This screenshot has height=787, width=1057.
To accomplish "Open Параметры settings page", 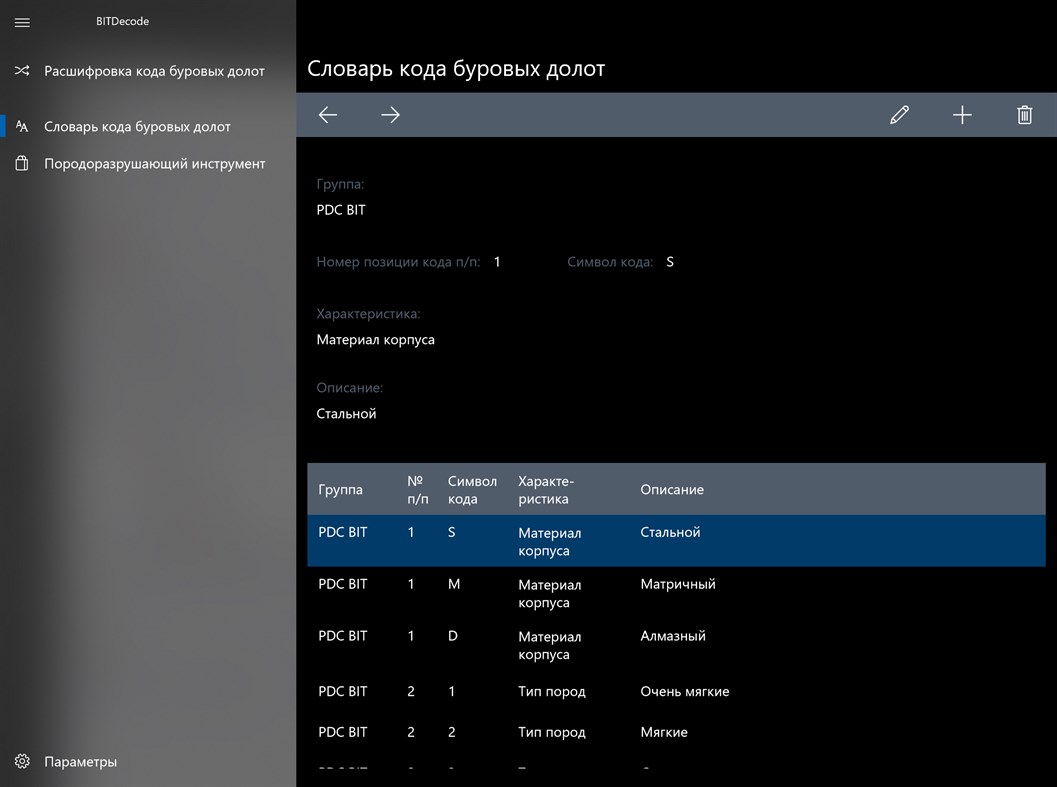I will click(80, 762).
